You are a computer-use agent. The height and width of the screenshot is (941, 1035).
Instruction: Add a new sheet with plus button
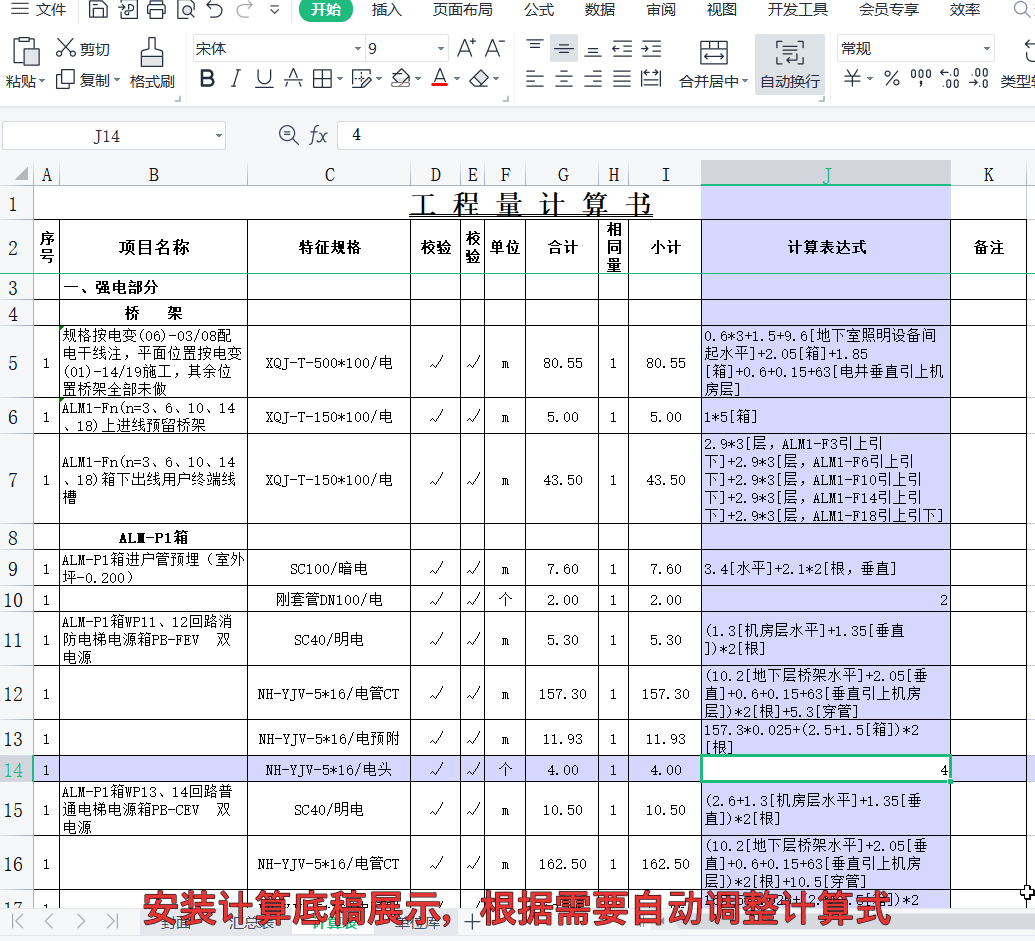point(471,922)
